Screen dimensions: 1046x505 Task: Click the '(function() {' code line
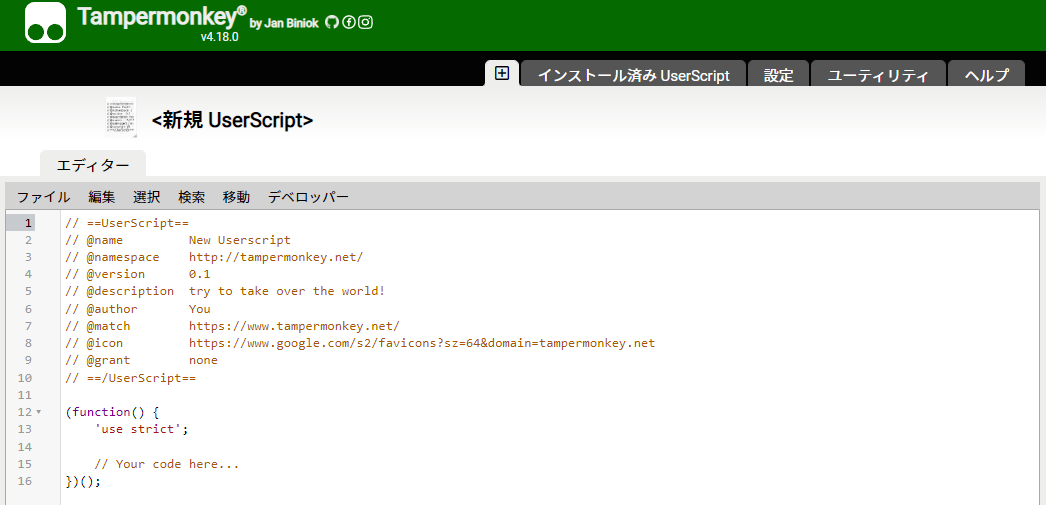(x=112, y=412)
